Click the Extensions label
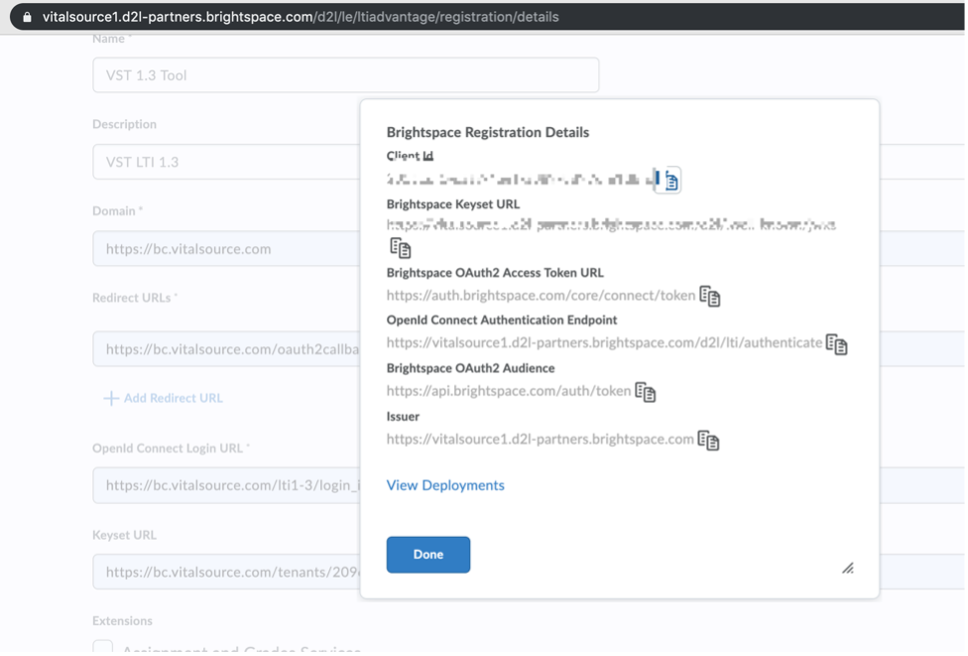This screenshot has height=656, width=968. click(x=122, y=621)
